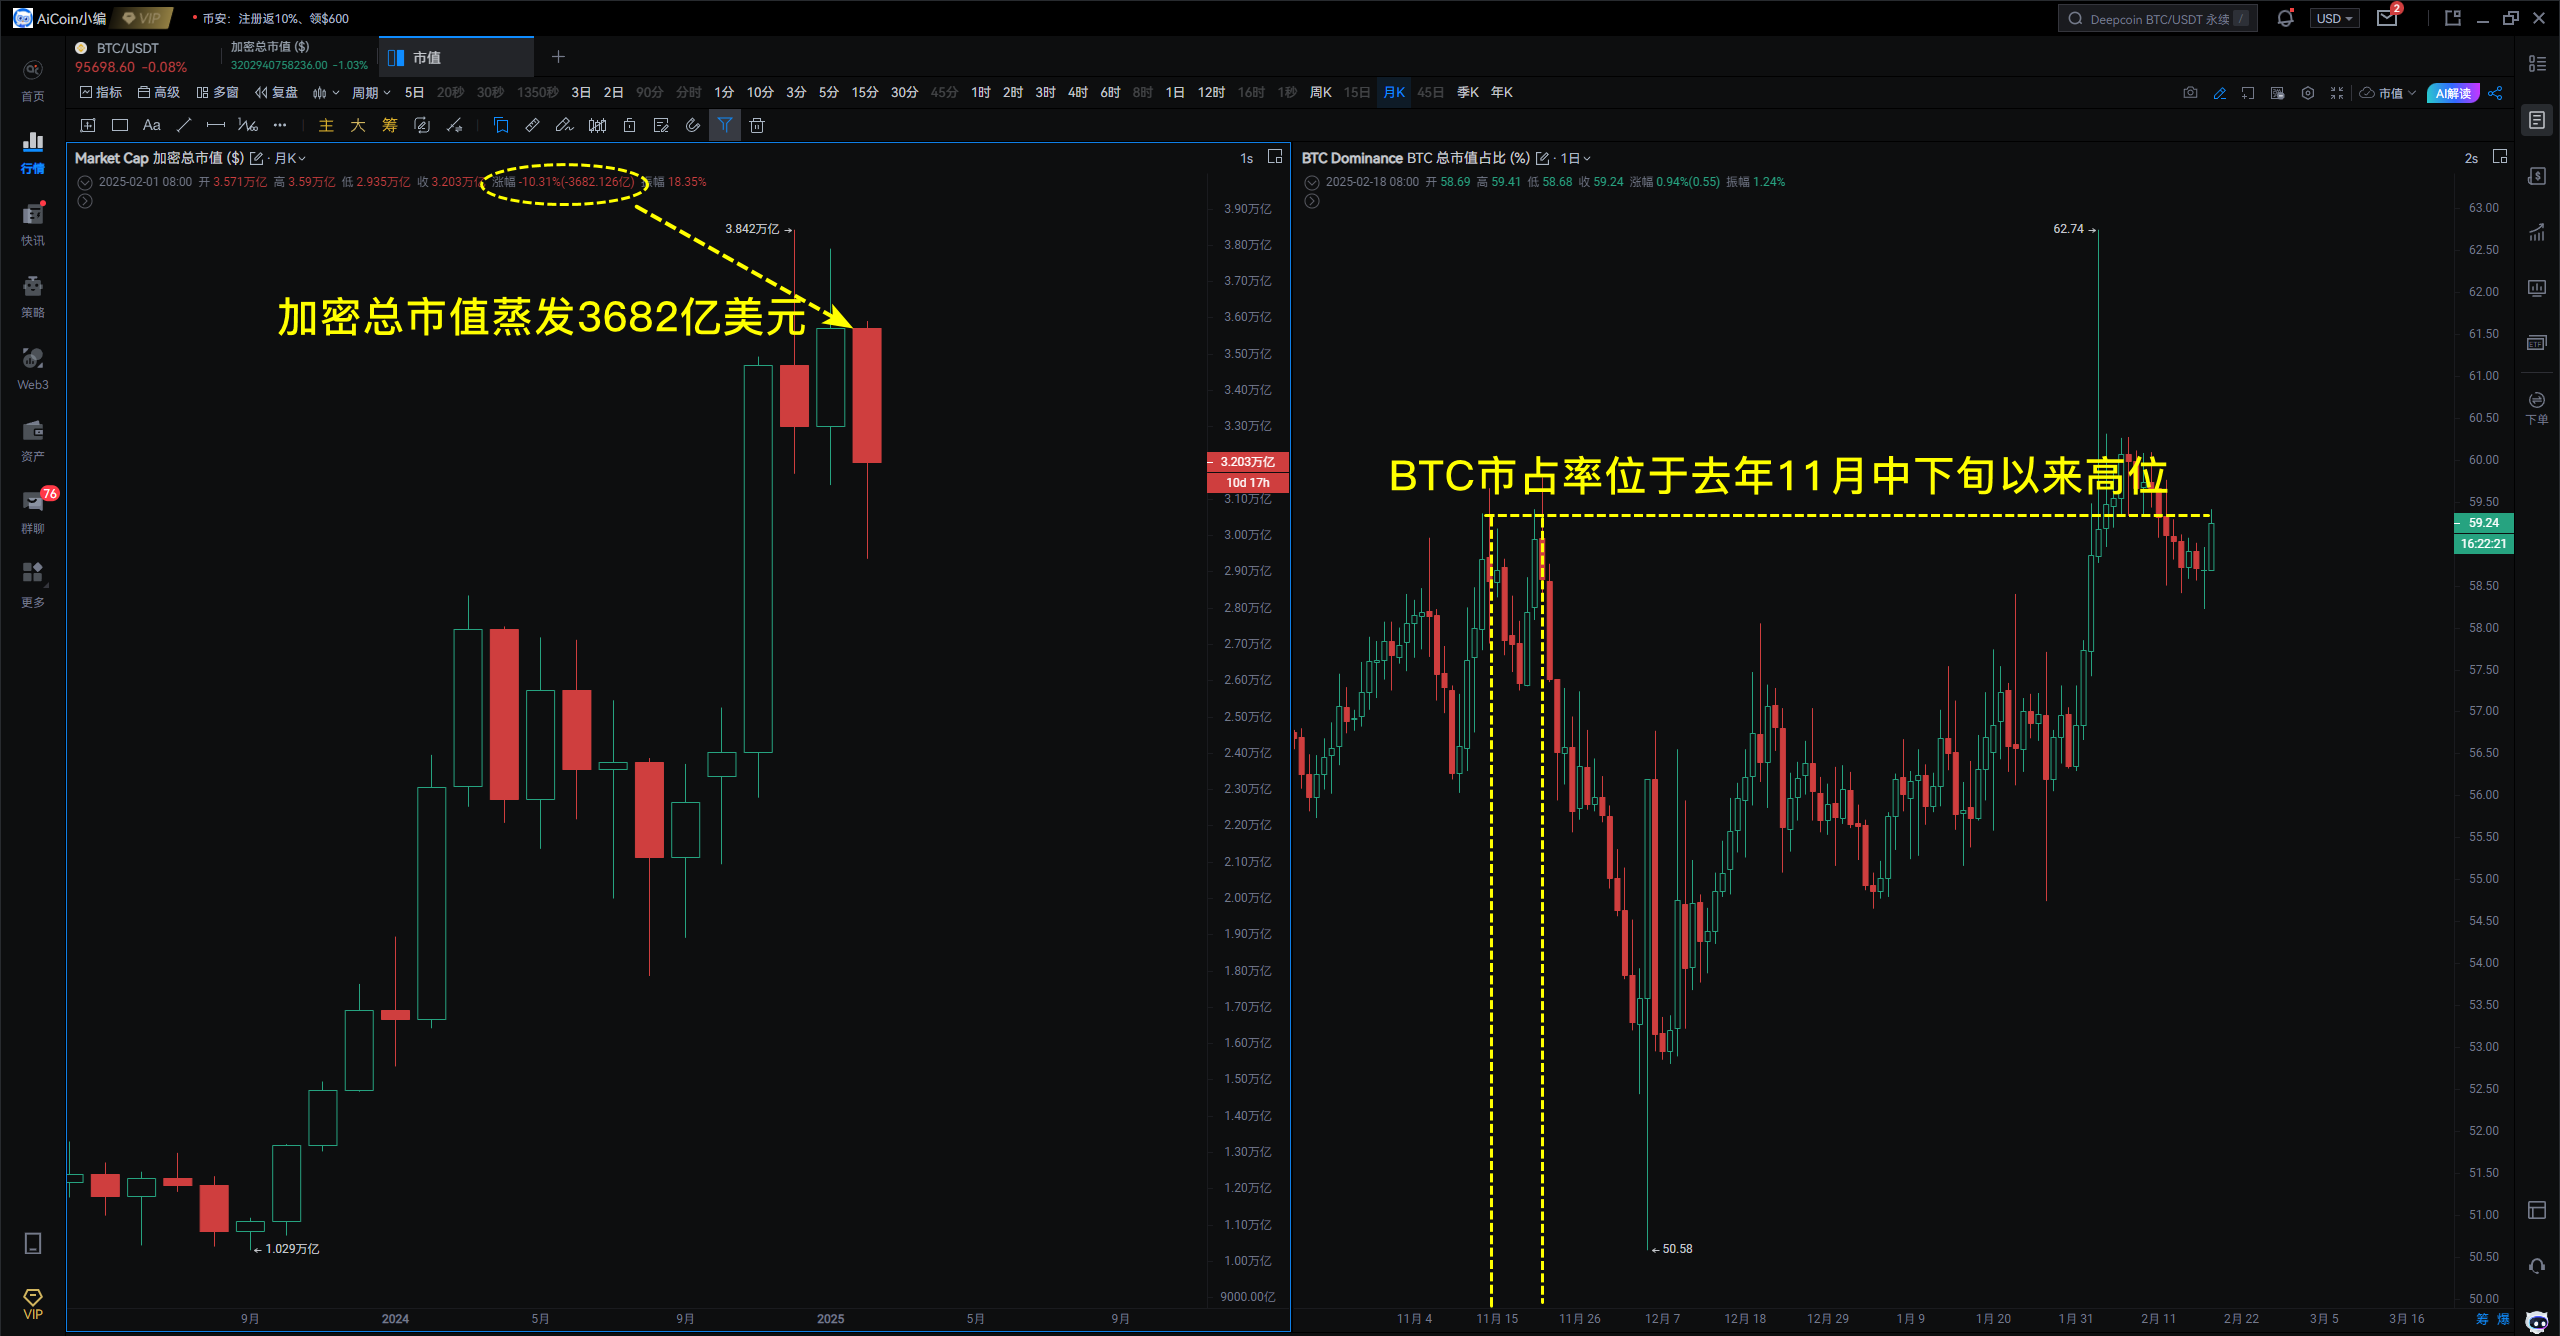
Task: Toggle the drawing filter funnel tool
Action: tap(725, 125)
